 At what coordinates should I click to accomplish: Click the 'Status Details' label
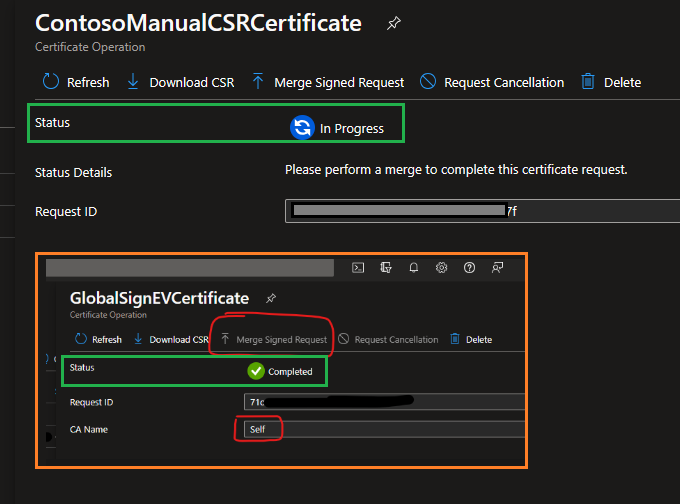[73, 173]
